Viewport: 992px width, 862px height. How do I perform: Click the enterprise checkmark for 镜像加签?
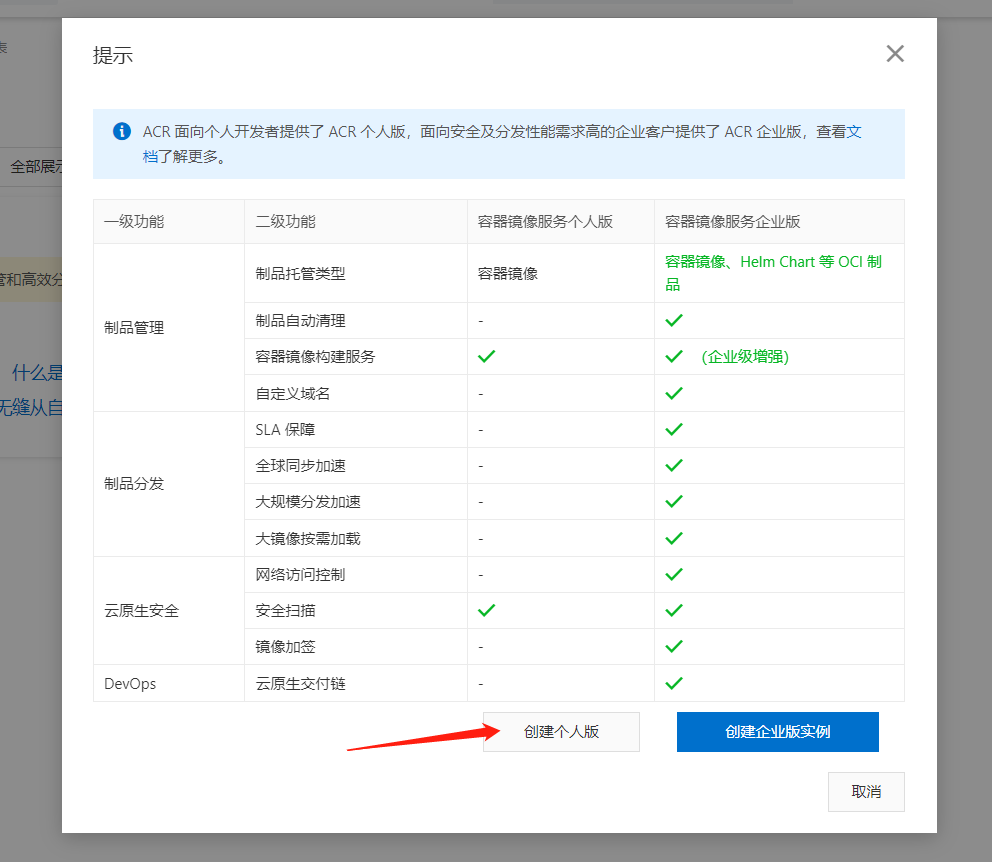(674, 646)
